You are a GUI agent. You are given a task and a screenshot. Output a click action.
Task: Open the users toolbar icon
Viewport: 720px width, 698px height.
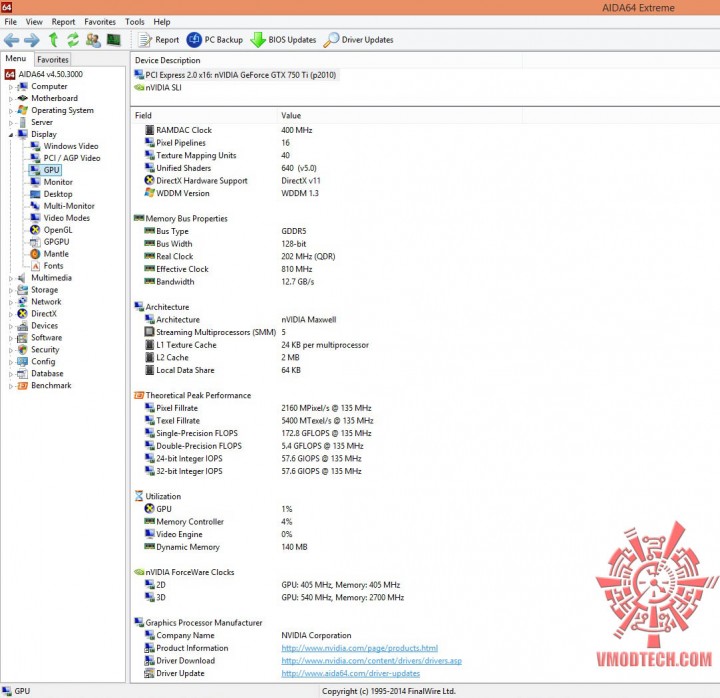click(x=93, y=40)
